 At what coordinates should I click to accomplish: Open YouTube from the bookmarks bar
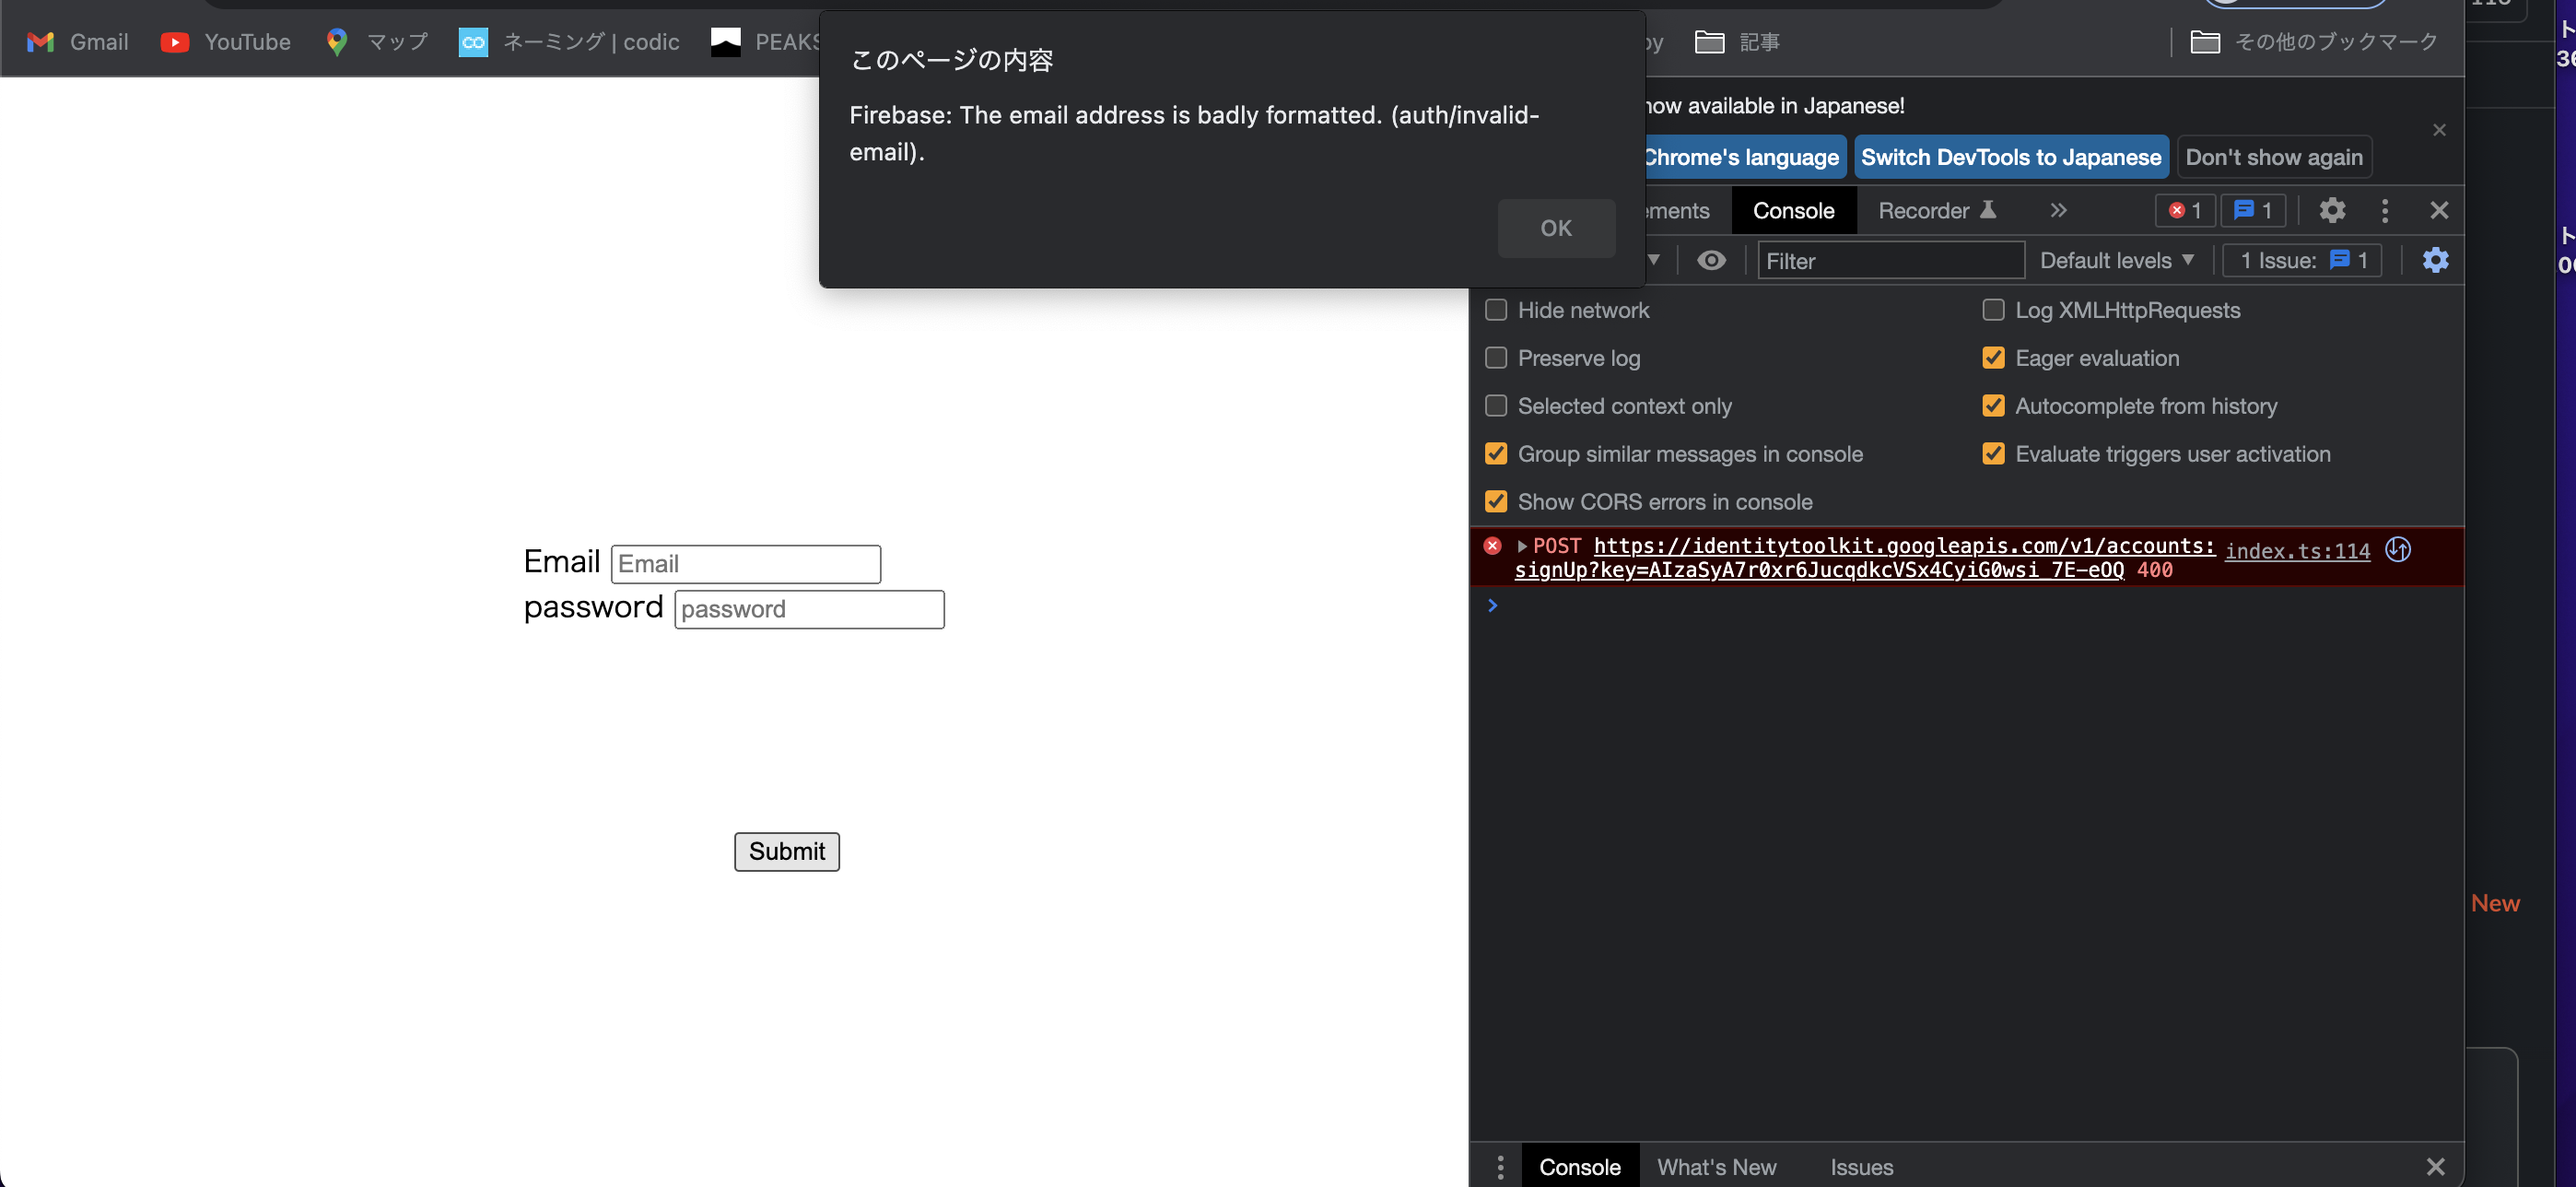point(224,42)
